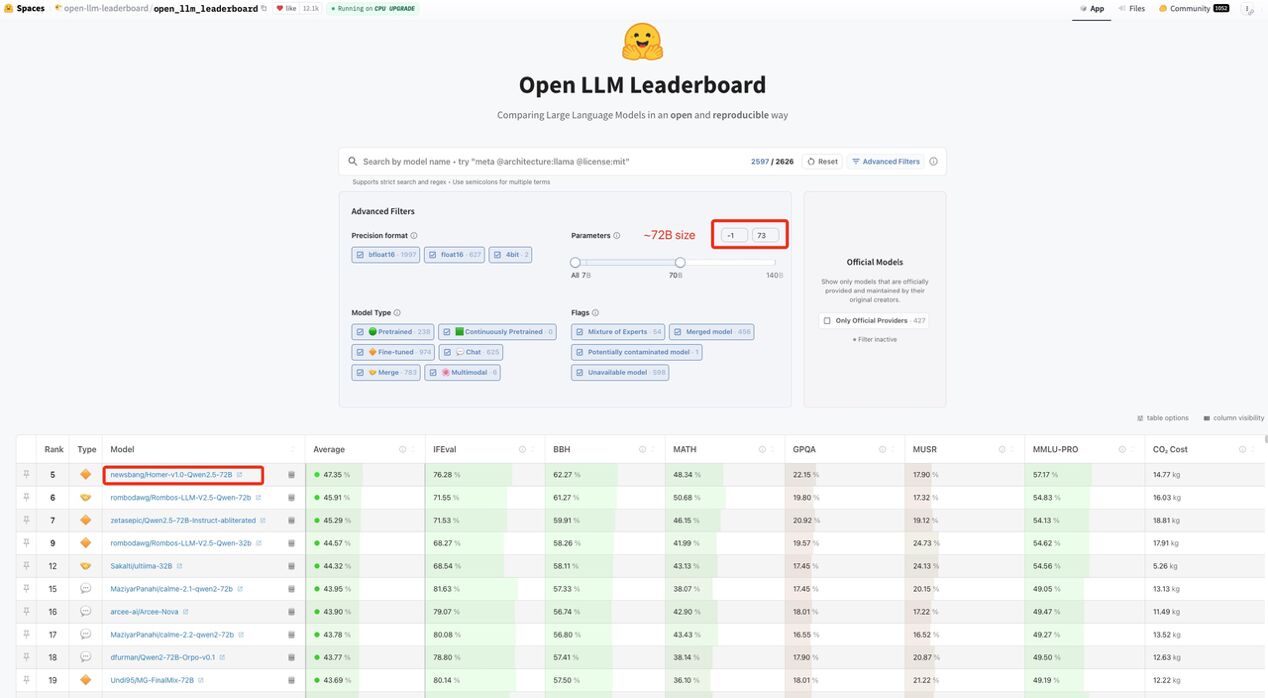This screenshot has width=1268, height=698.
Task: Click the details icon in the Homer-v1.0-Qwen2.5-72B row
Action: click(292, 475)
